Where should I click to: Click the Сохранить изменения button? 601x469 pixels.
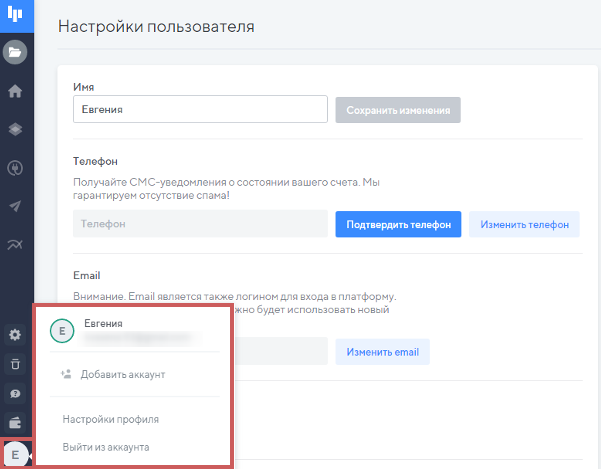pyautogui.click(x=398, y=109)
